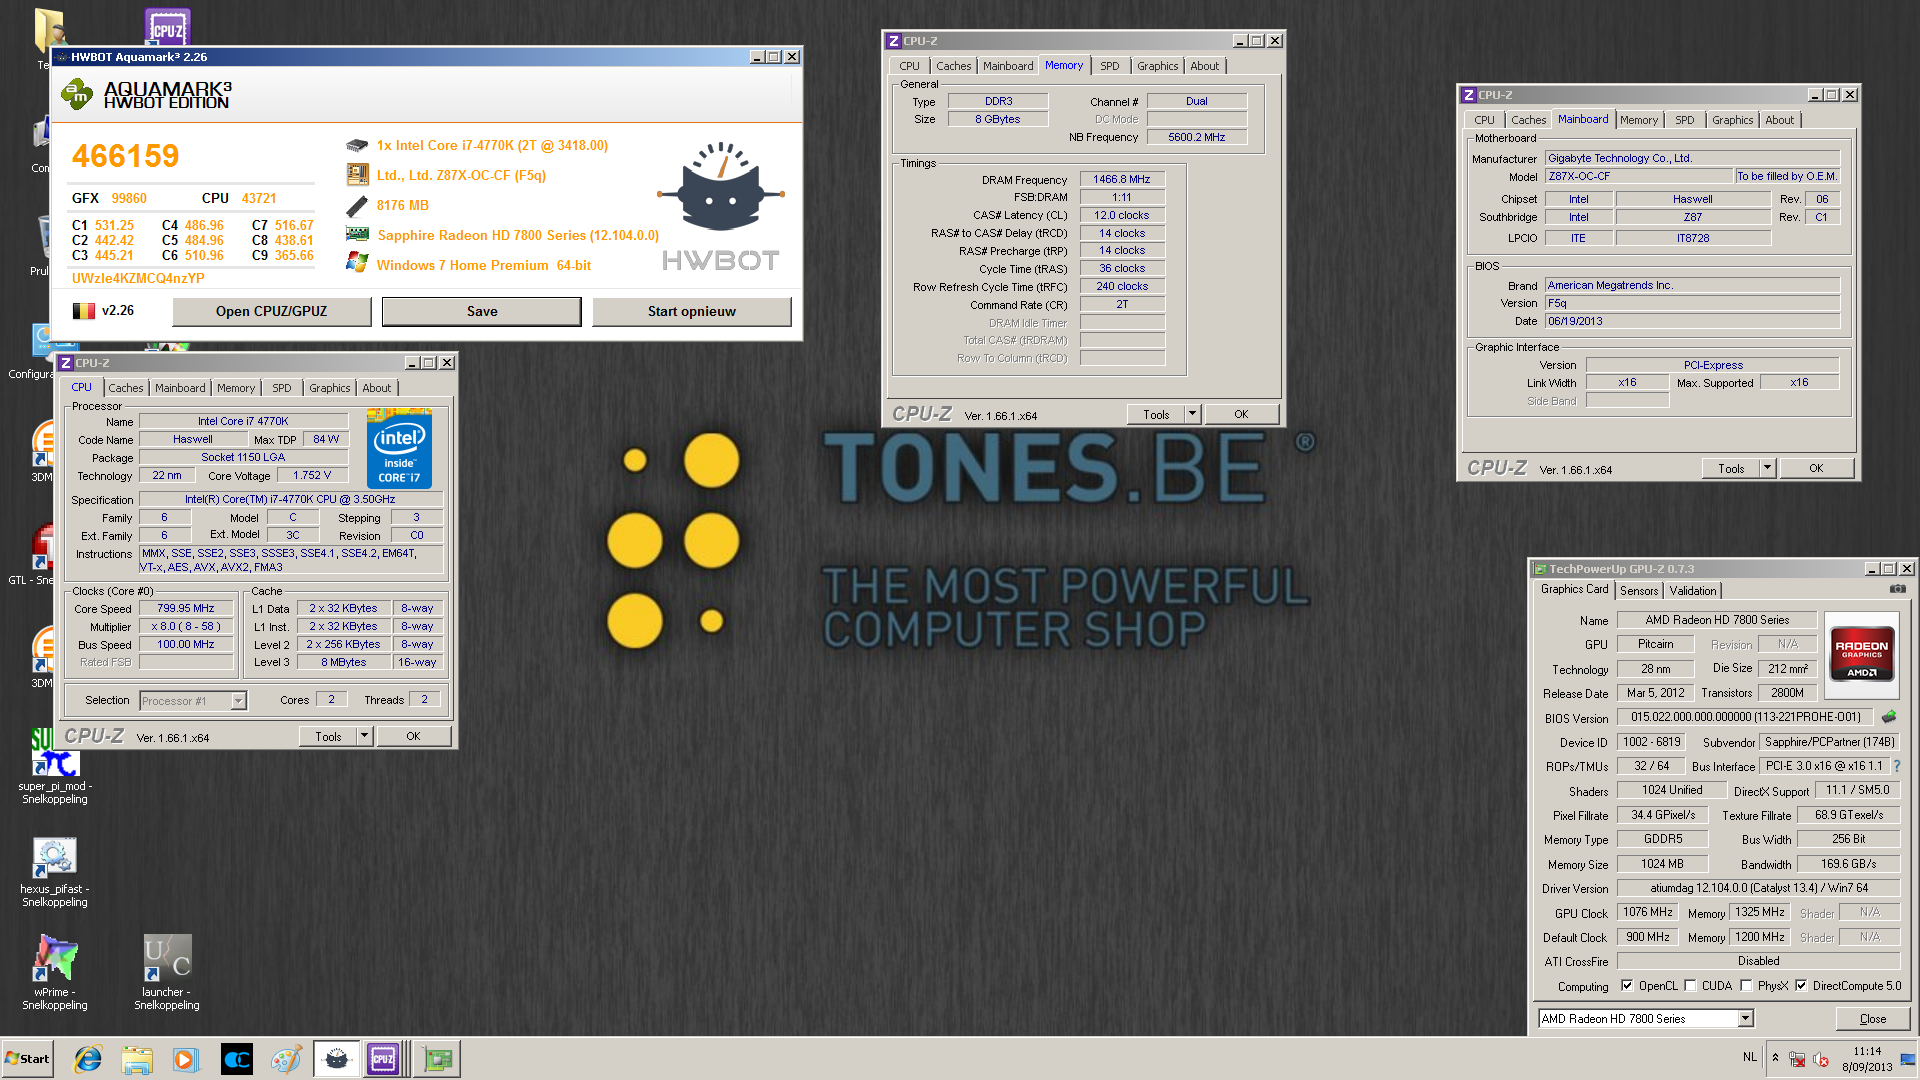Open Caches tab in CPU-Z CPU window
The image size is (1920, 1080).
[x=126, y=388]
